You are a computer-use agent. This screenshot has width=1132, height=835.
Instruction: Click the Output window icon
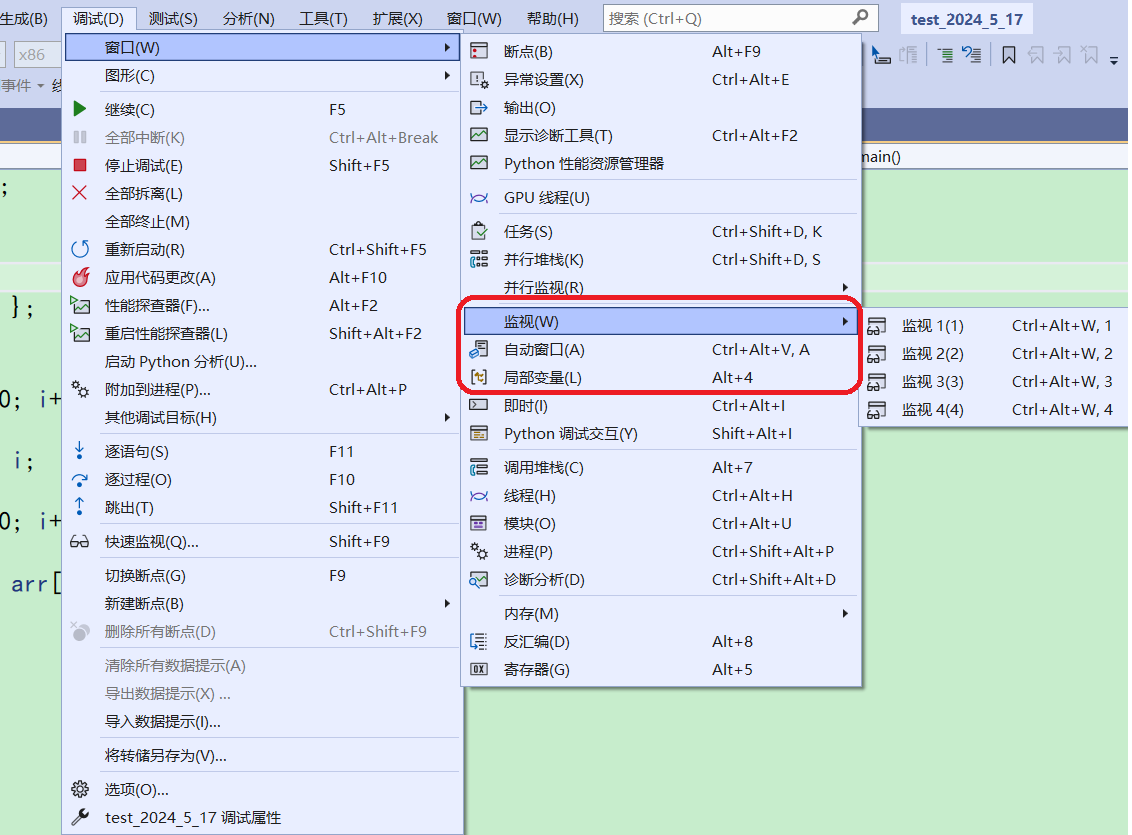479,108
